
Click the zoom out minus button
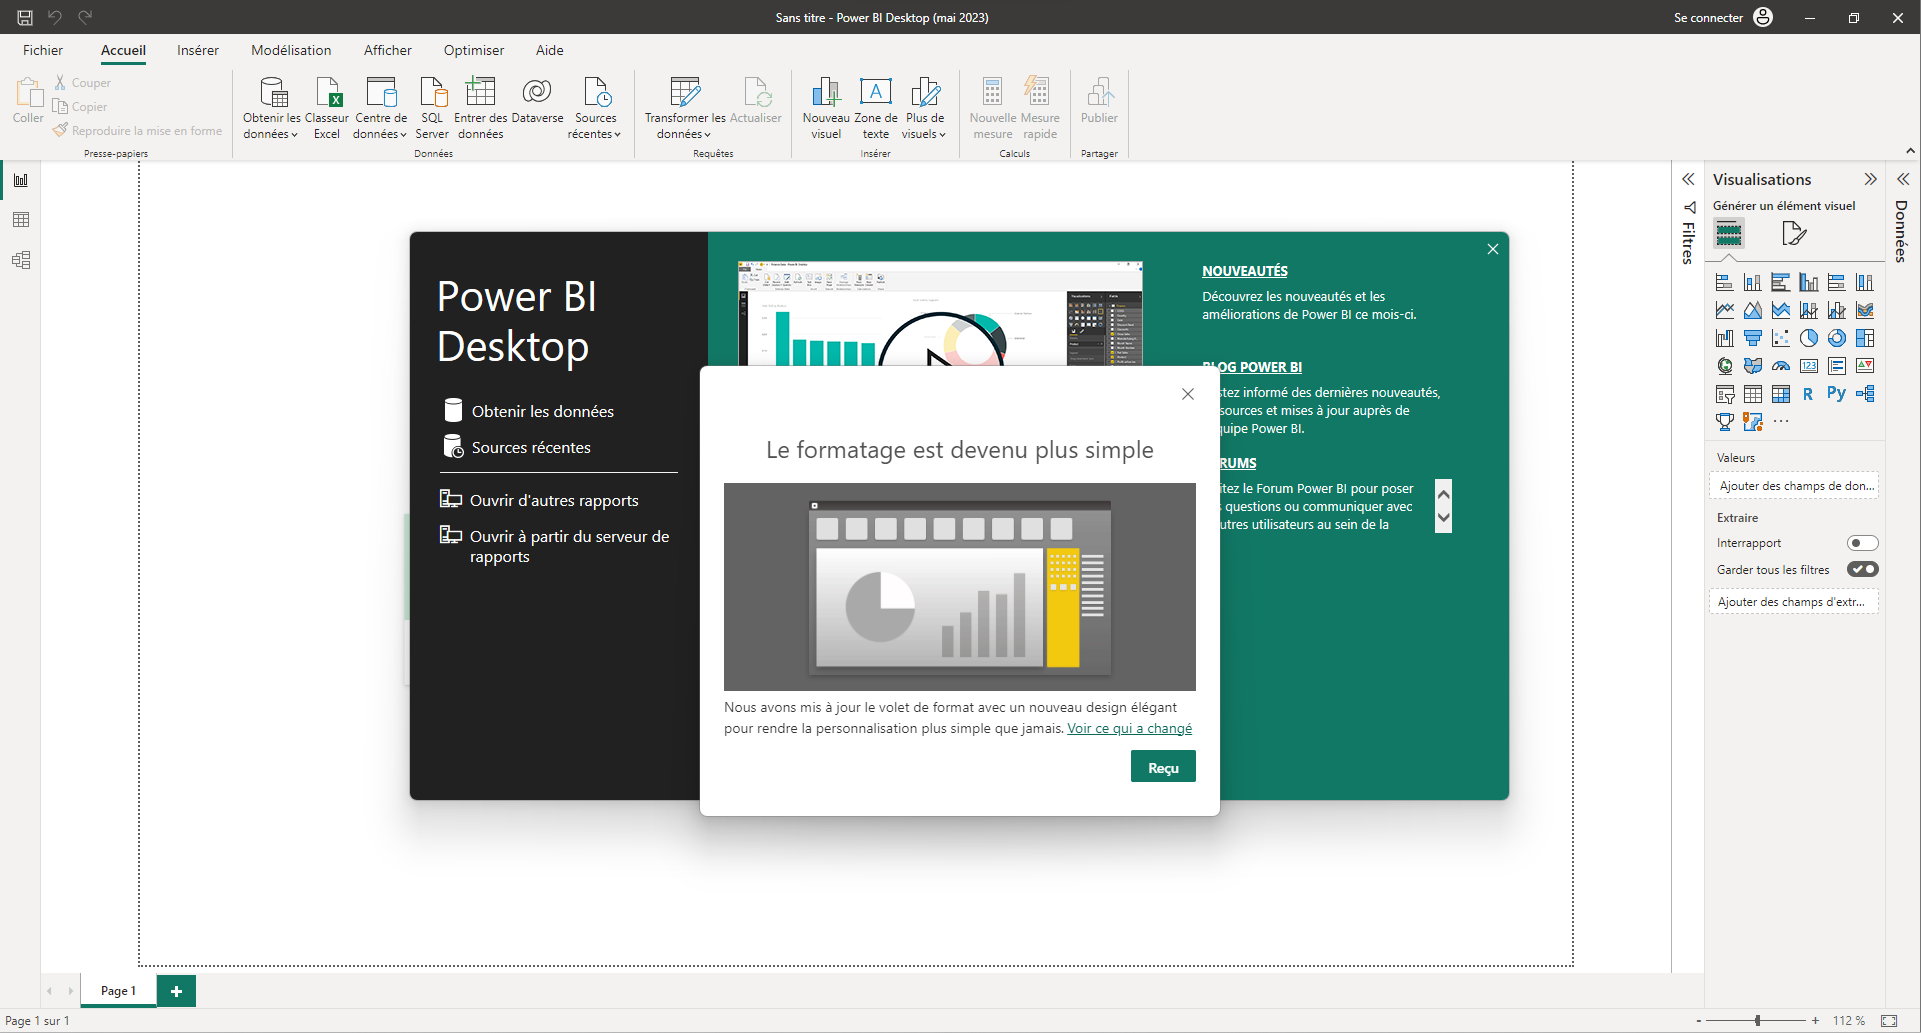[x=1699, y=1021]
